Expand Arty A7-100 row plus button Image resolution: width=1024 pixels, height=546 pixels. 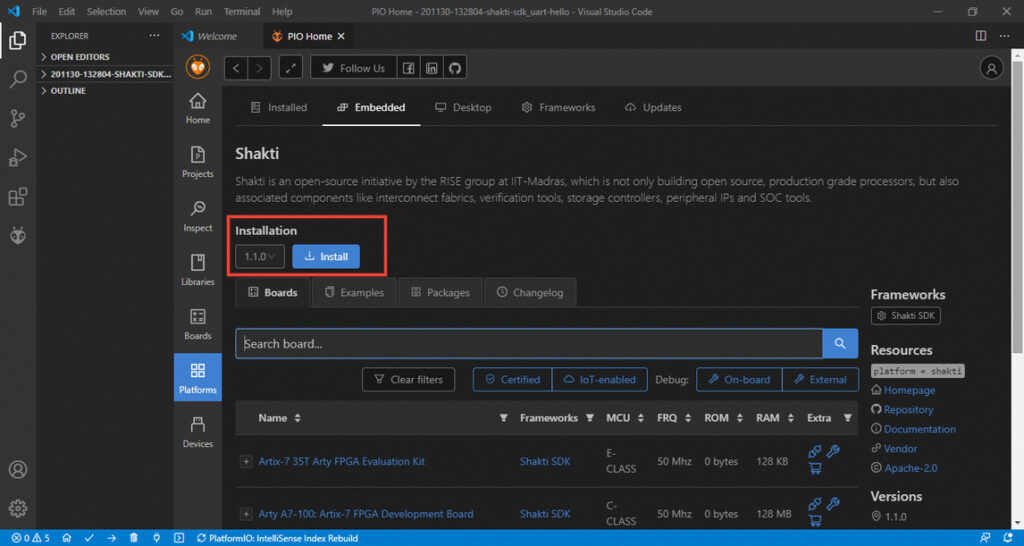246,514
